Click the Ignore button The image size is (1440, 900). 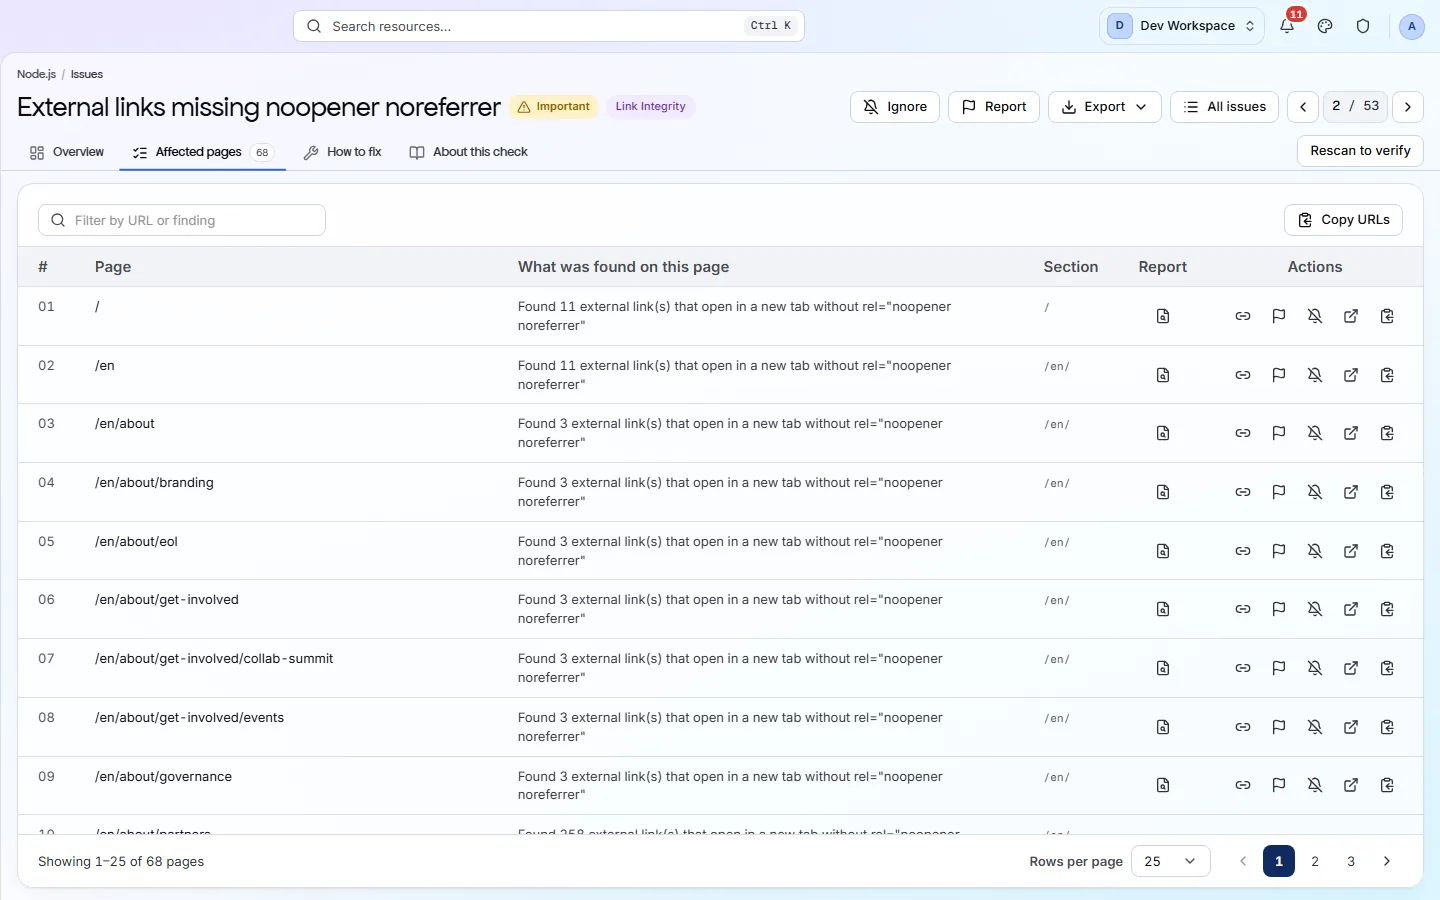tap(894, 107)
